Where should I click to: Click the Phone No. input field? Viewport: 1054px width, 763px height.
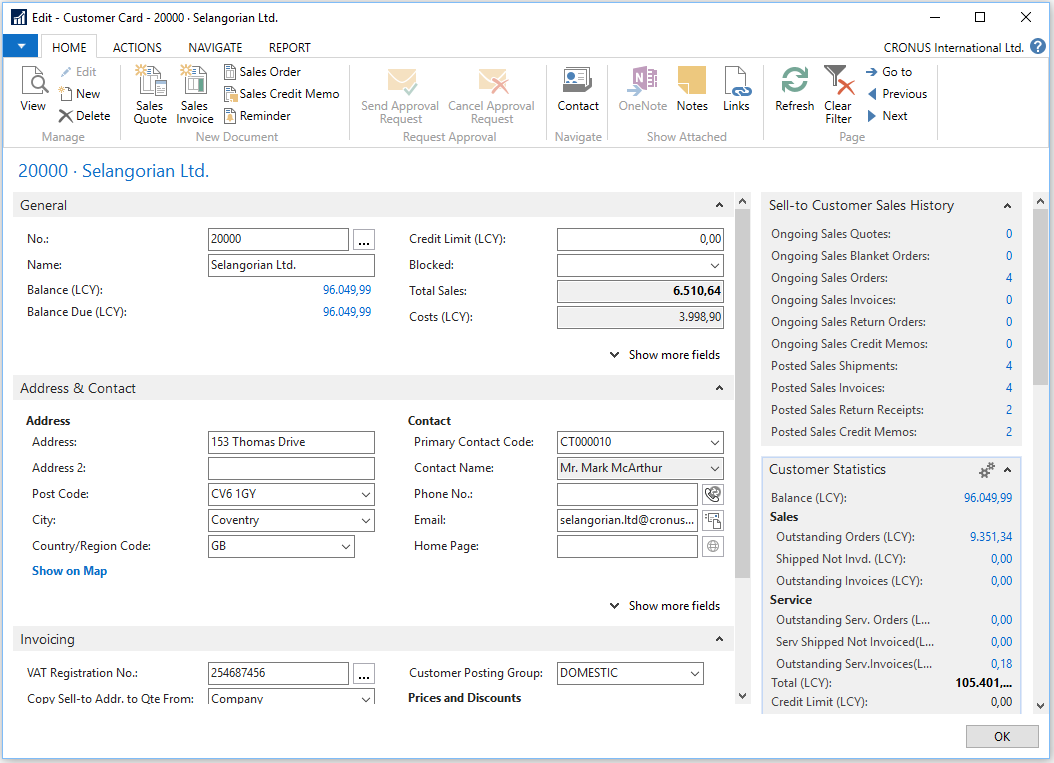point(627,495)
